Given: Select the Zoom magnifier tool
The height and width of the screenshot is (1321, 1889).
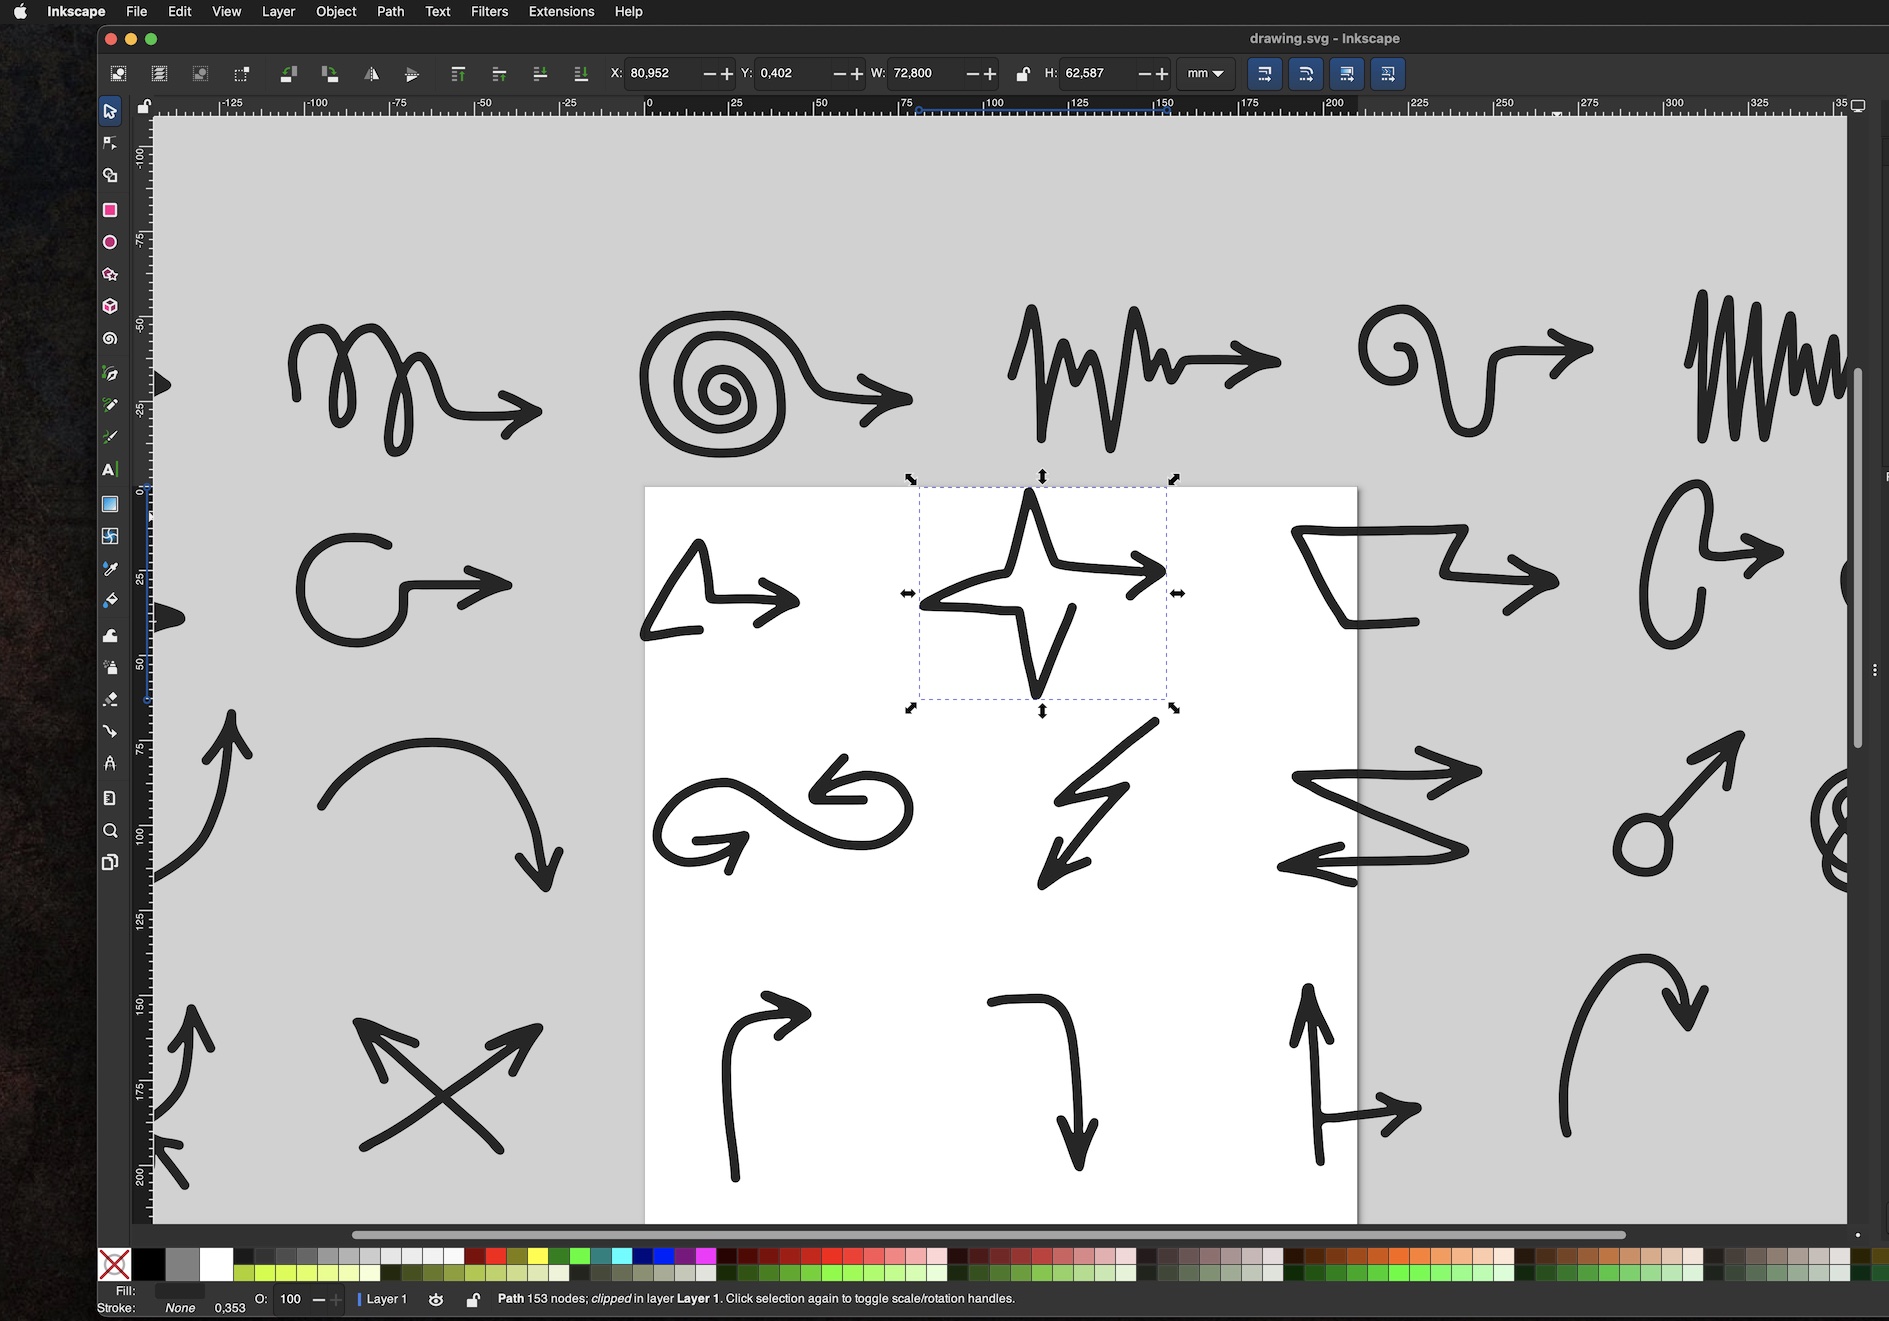Looking at the screenshot, I should (x=110, y=830).
